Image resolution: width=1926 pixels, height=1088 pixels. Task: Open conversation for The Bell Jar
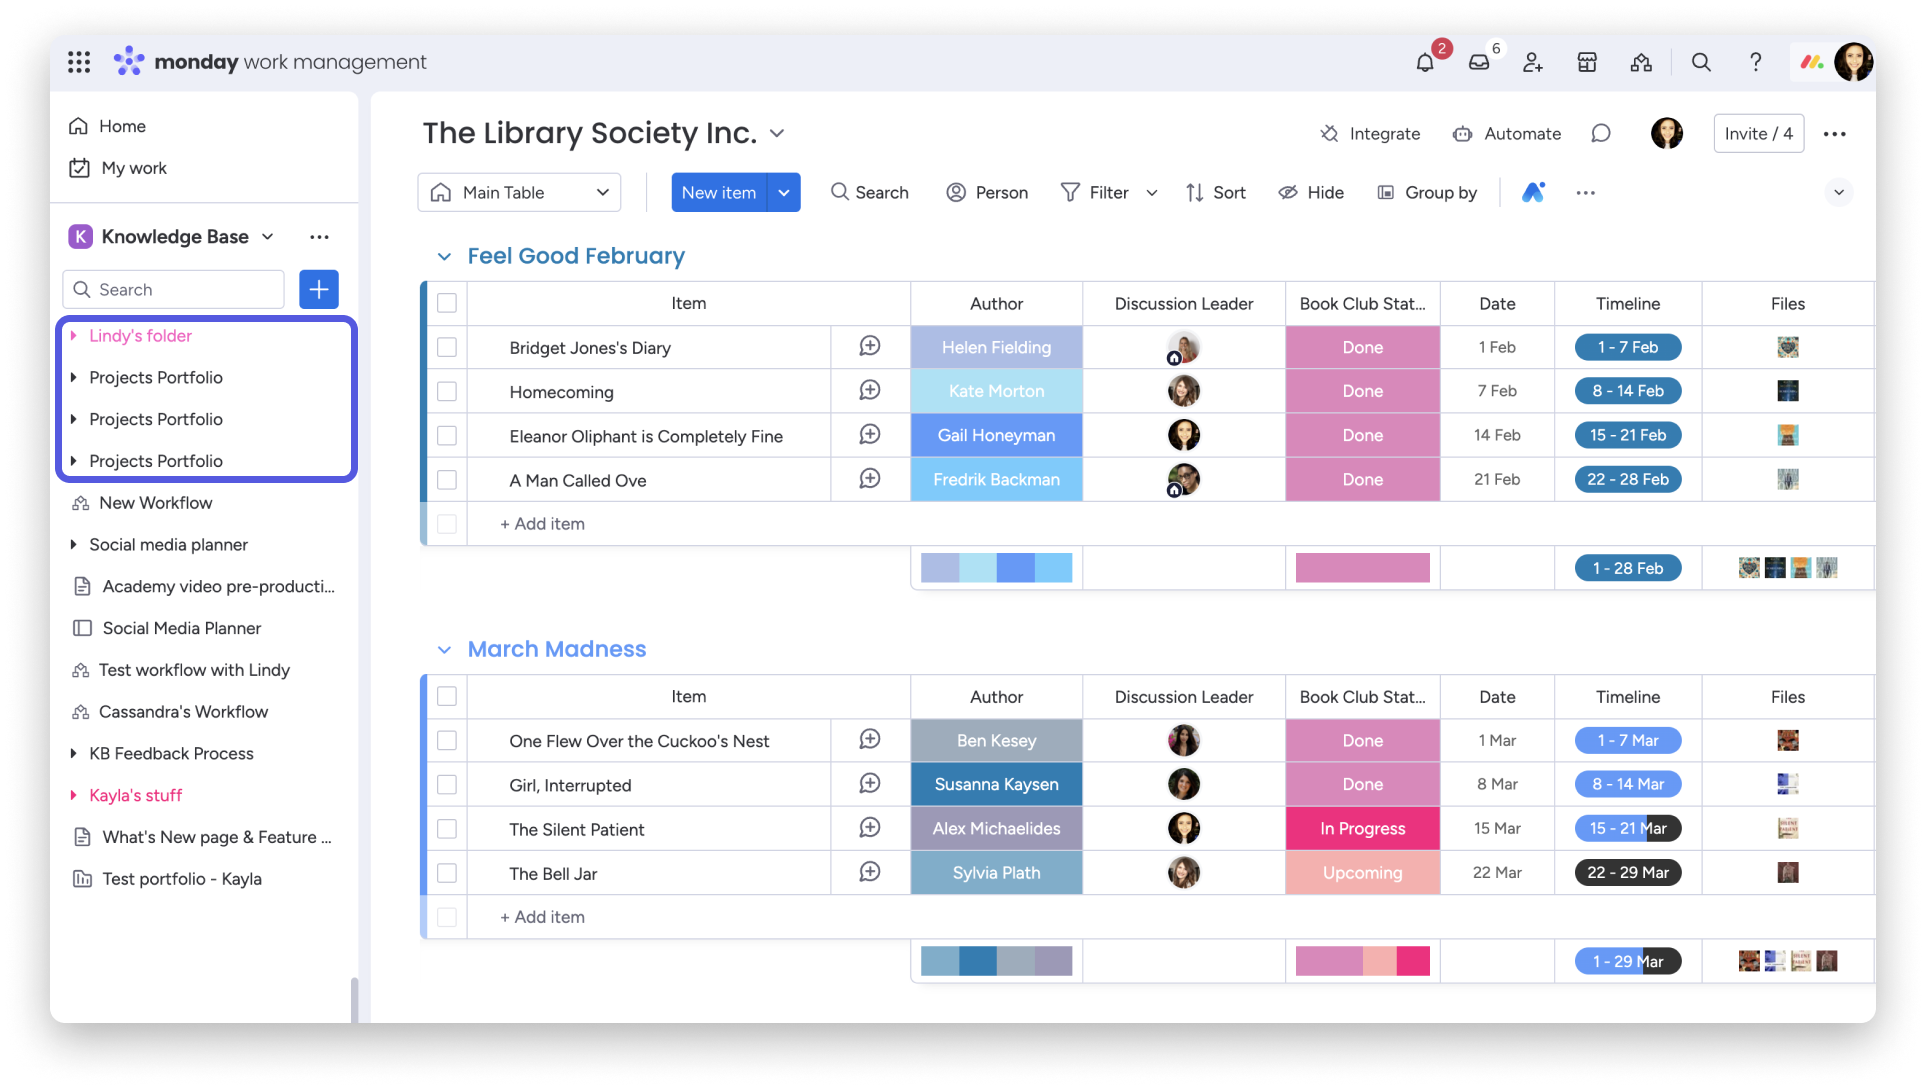[x=870, y=872]
